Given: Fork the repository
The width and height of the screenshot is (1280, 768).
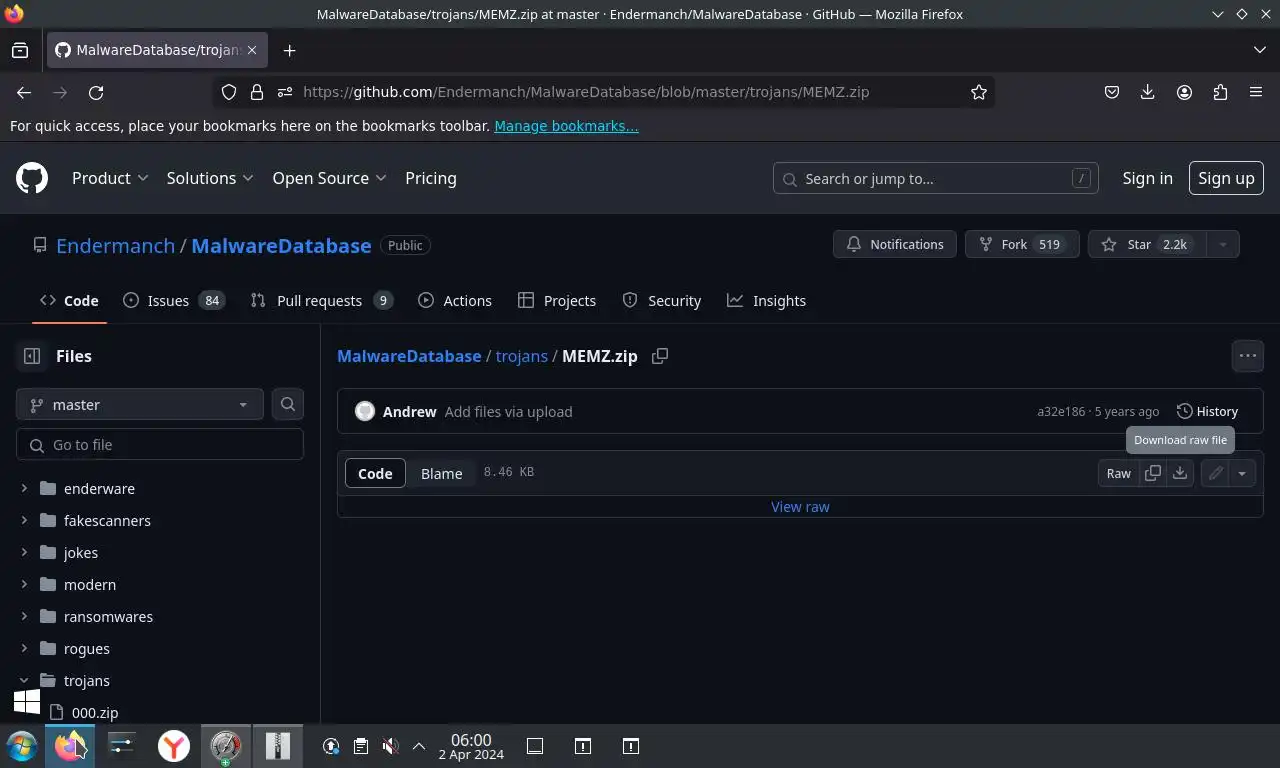Looking at the screenshot, I should (x=1022, y=244).
